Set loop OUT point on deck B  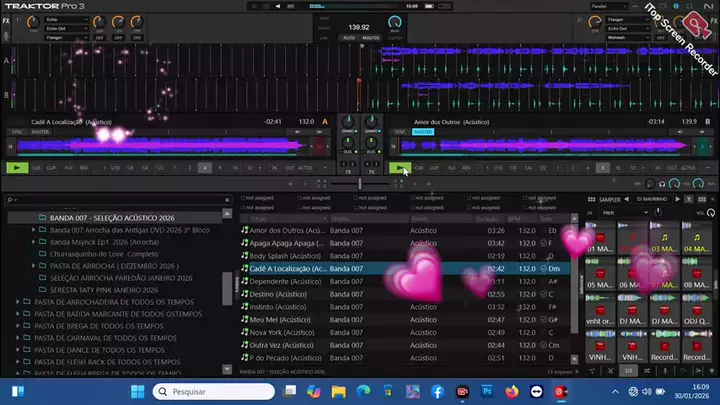tap(672, 168)
